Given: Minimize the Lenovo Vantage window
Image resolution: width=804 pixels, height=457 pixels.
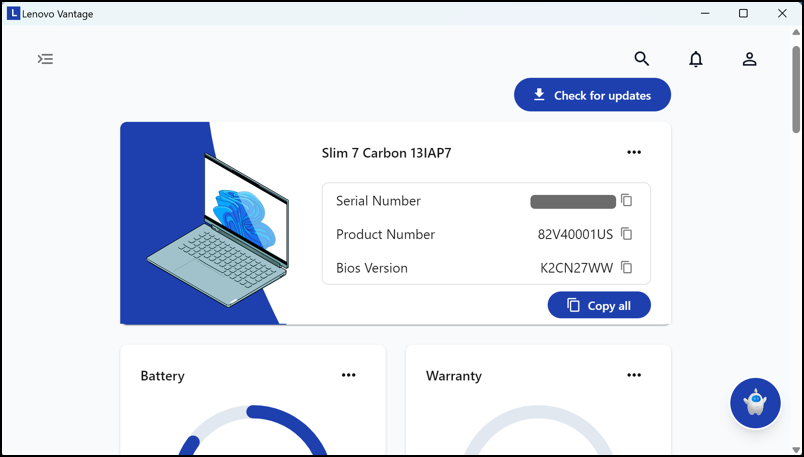Looking at the screenshot, I should pos(706,13).
